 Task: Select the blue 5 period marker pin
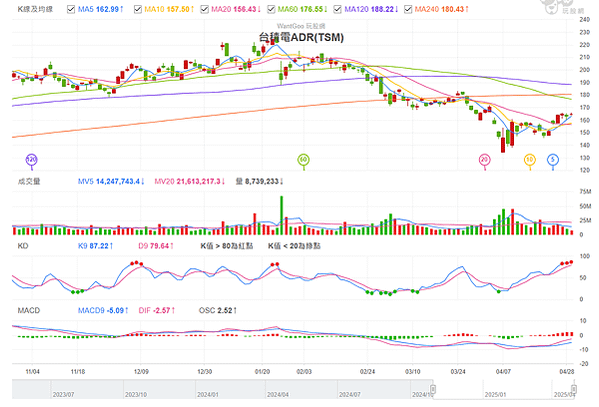[553, 160]
